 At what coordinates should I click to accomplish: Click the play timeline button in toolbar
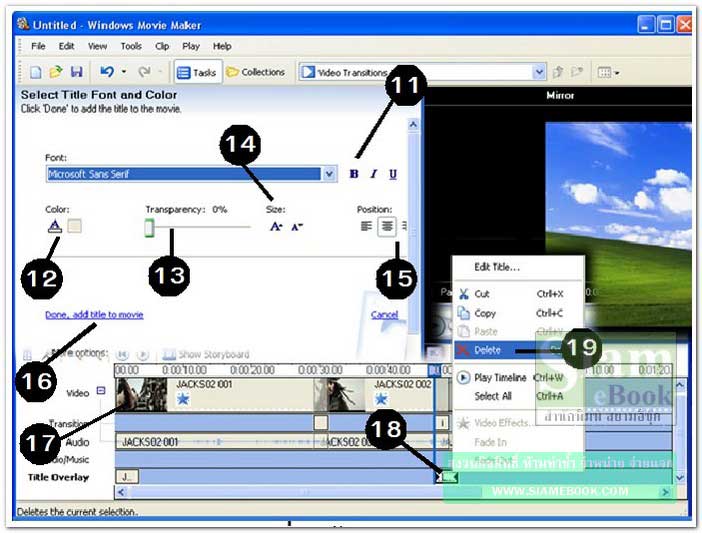point(142,354)
